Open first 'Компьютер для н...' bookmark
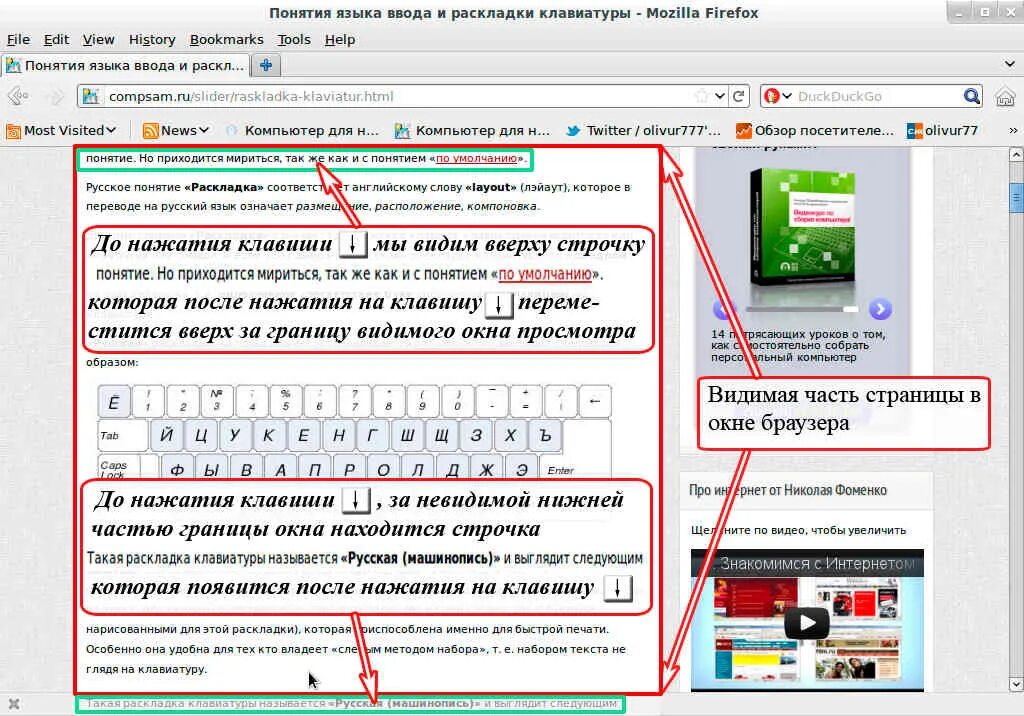Screen dimensions: 1024x716 [x=302, y=131]
